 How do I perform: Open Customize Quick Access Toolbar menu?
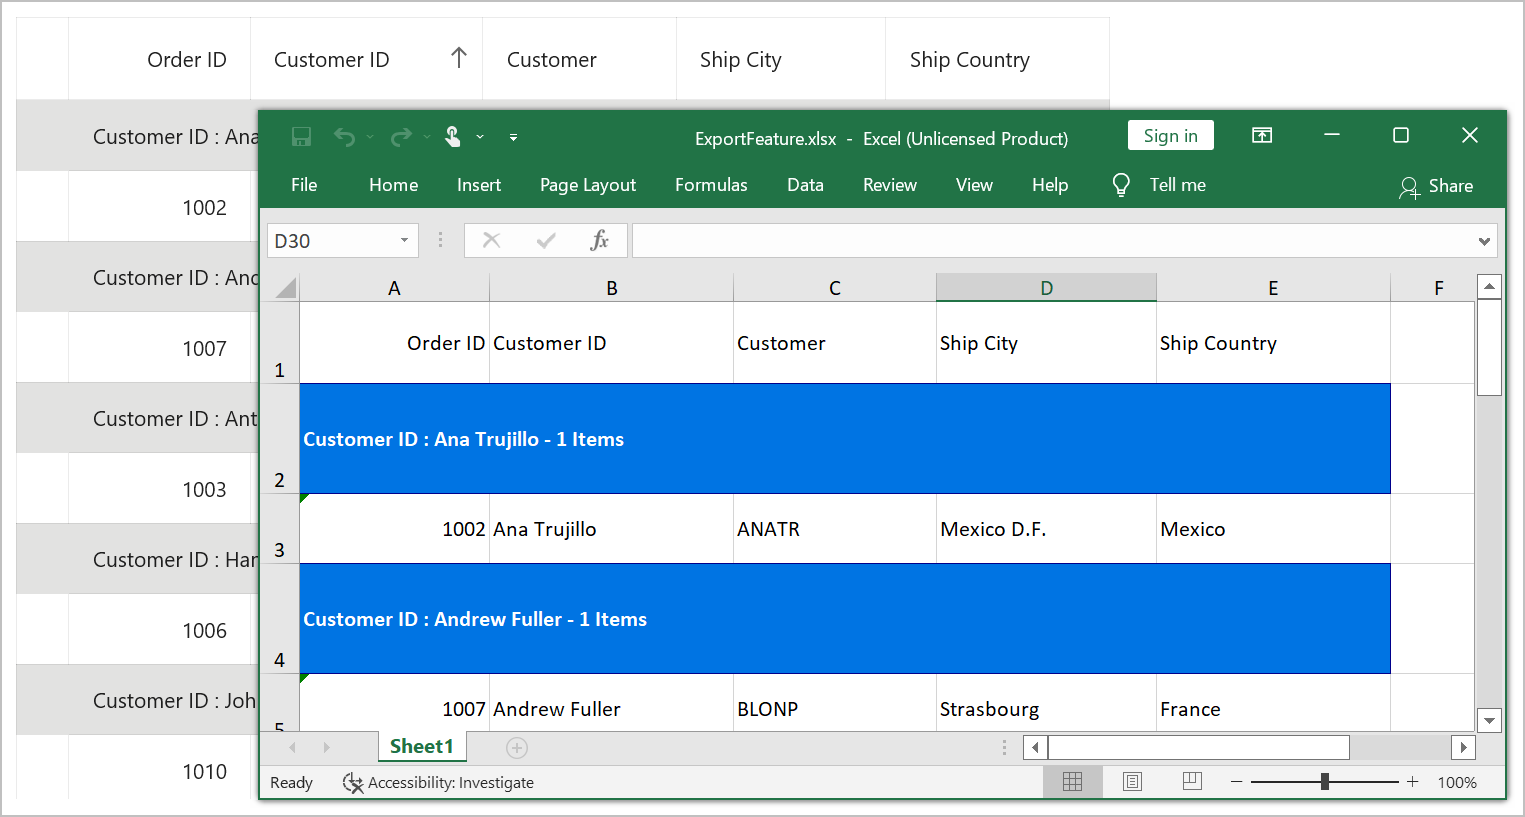click(513, 137)
